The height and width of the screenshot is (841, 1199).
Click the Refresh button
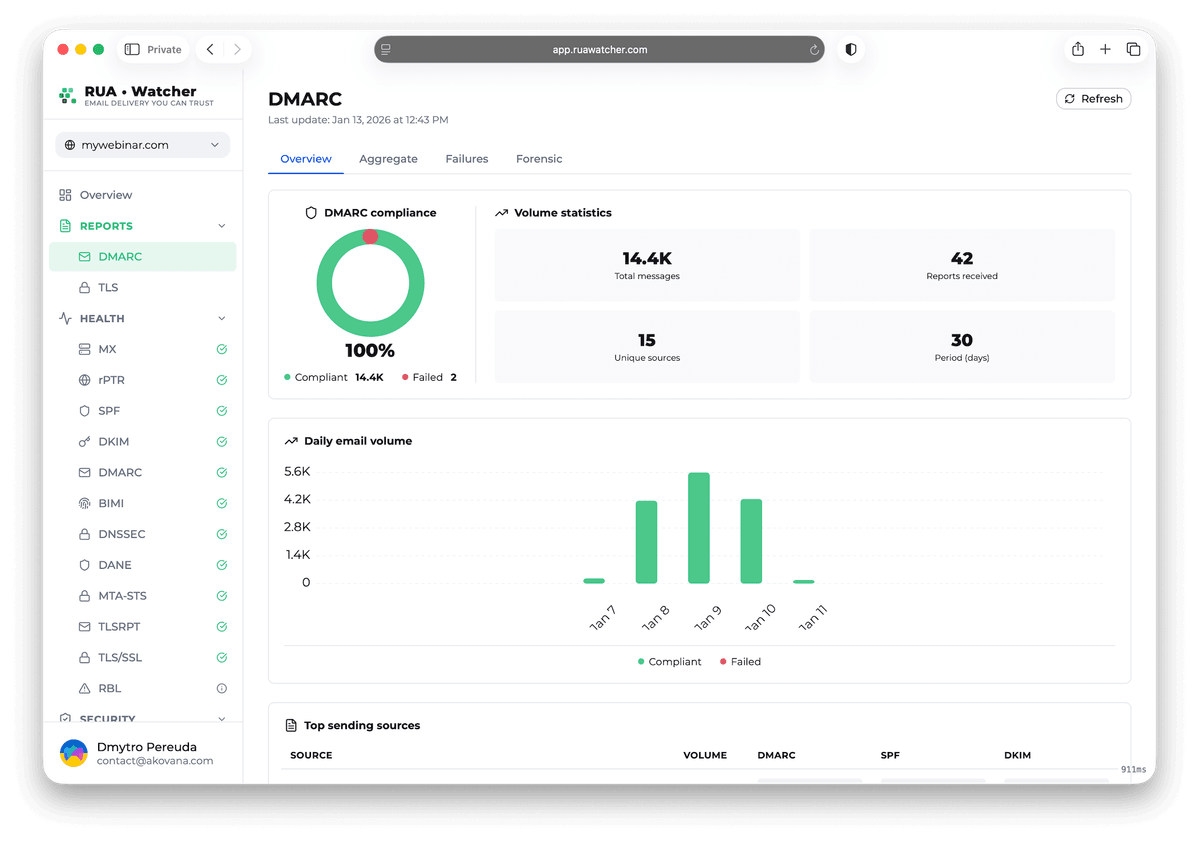pyautogui.click(x=1093, y=99)
